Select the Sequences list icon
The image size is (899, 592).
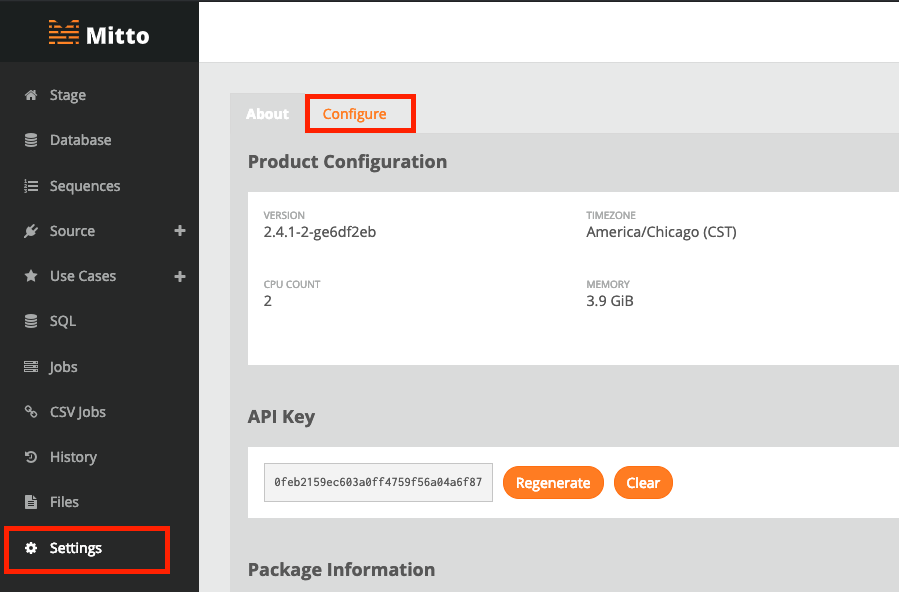tap(31, 186)
